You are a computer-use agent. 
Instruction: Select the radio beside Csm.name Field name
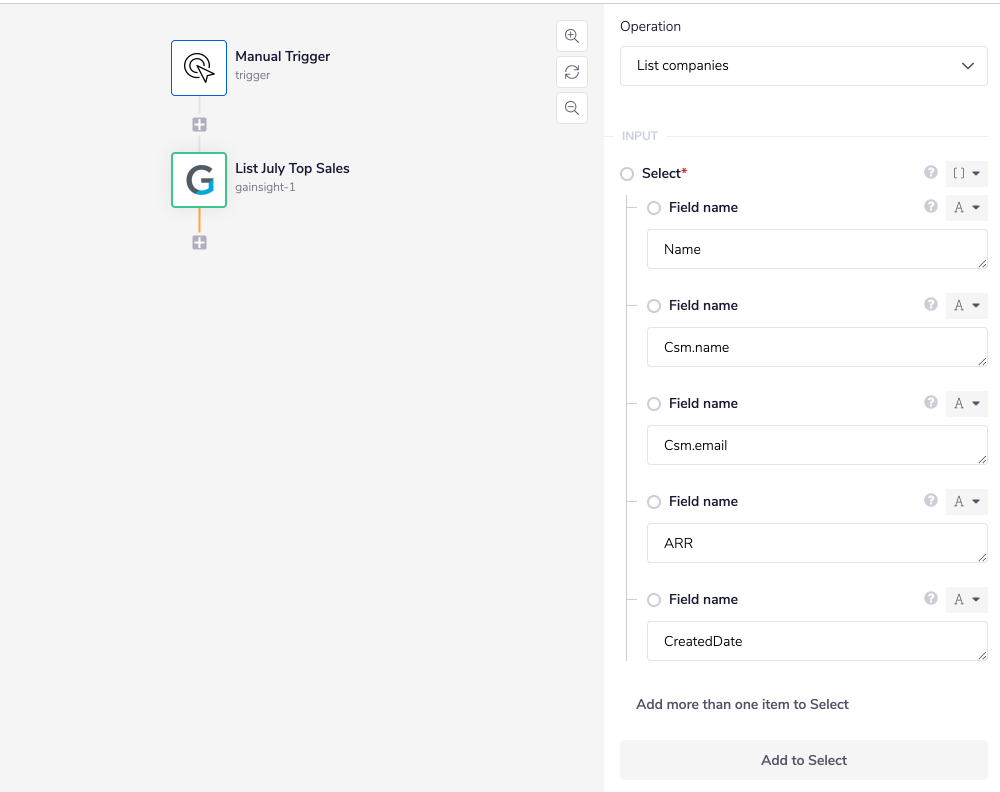[x=653, y=306]
